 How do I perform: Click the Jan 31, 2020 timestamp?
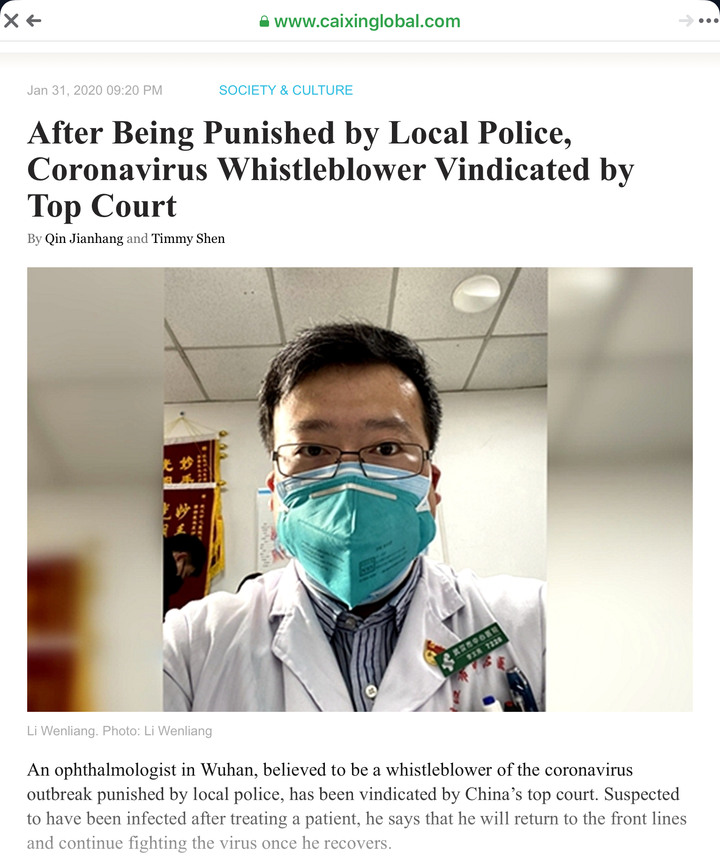[x=95, y=90]
